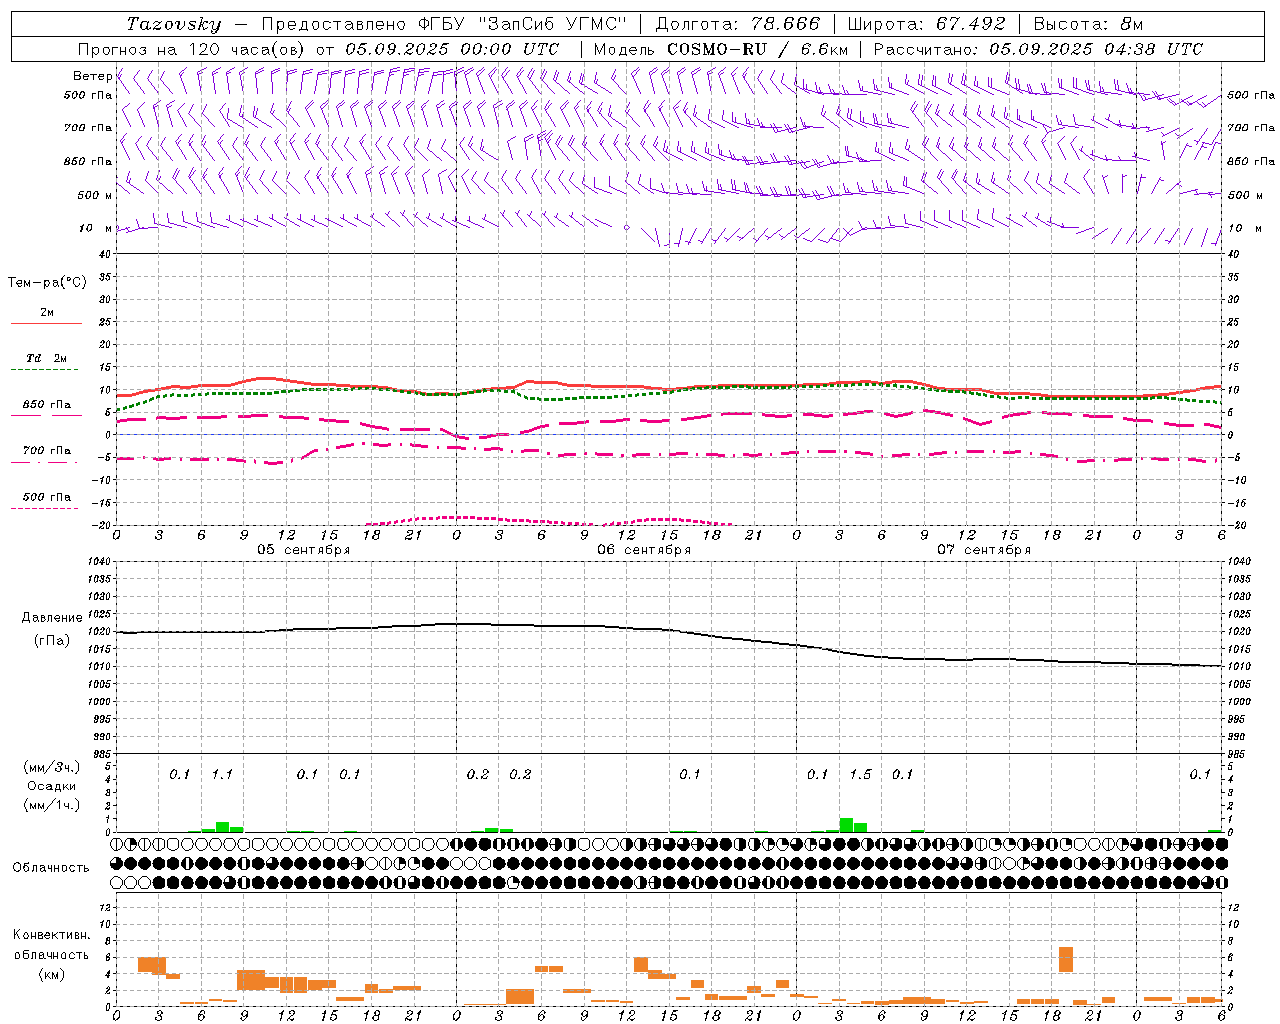
Task: Click the 'Тем-ра(°C)' temperature panel label
Action: [47, 283]
